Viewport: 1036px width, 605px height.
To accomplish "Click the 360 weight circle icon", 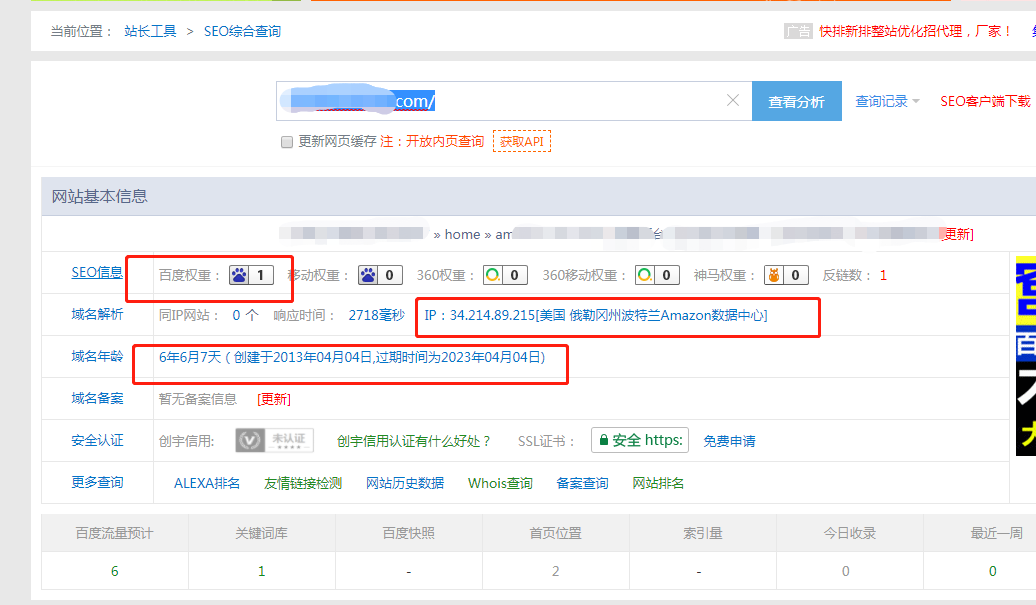I will click(492, 275).
